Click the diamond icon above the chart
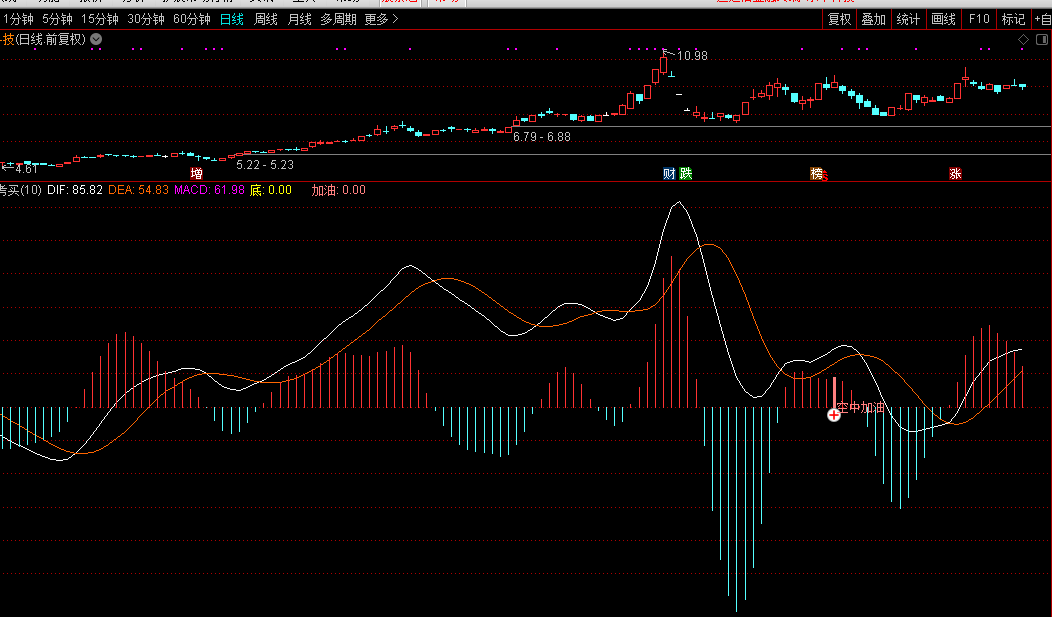Screen dimensions: 1052x617 point(1023,40)
